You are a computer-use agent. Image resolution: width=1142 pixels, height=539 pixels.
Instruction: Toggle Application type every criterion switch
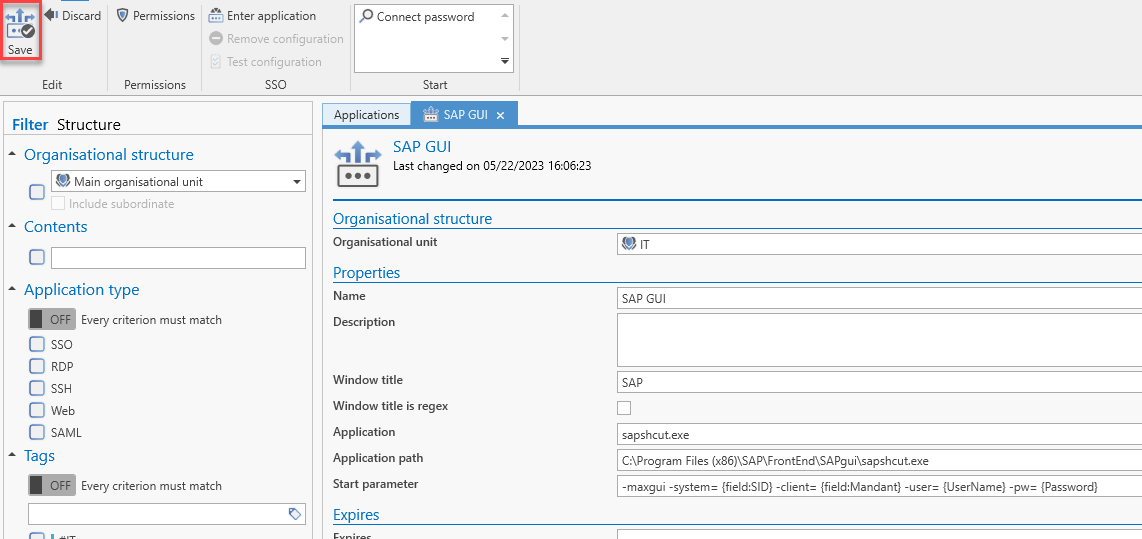click(52, 319)
